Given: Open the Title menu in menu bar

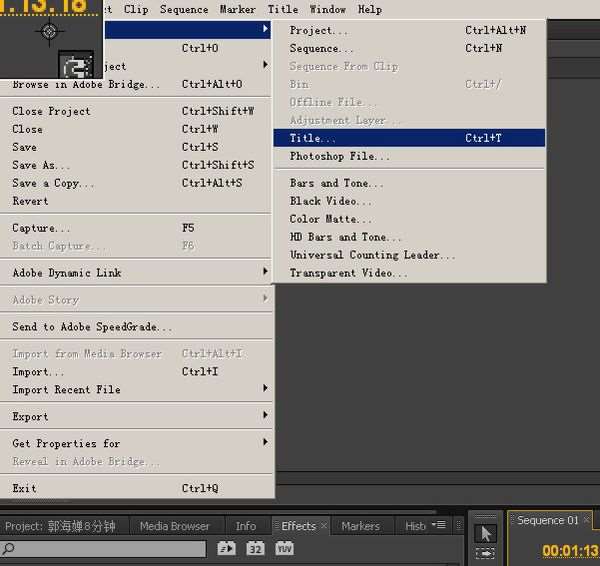Looking at the screenshot, I should pyautogui.click(x=283, y=9).
